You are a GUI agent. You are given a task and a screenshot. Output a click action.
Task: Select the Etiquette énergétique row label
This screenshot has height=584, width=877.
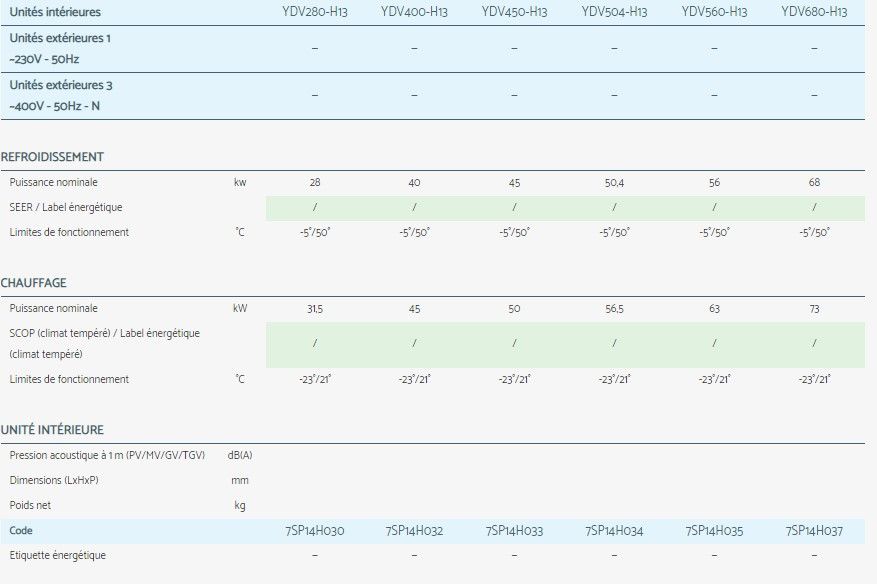pos(57,555)
